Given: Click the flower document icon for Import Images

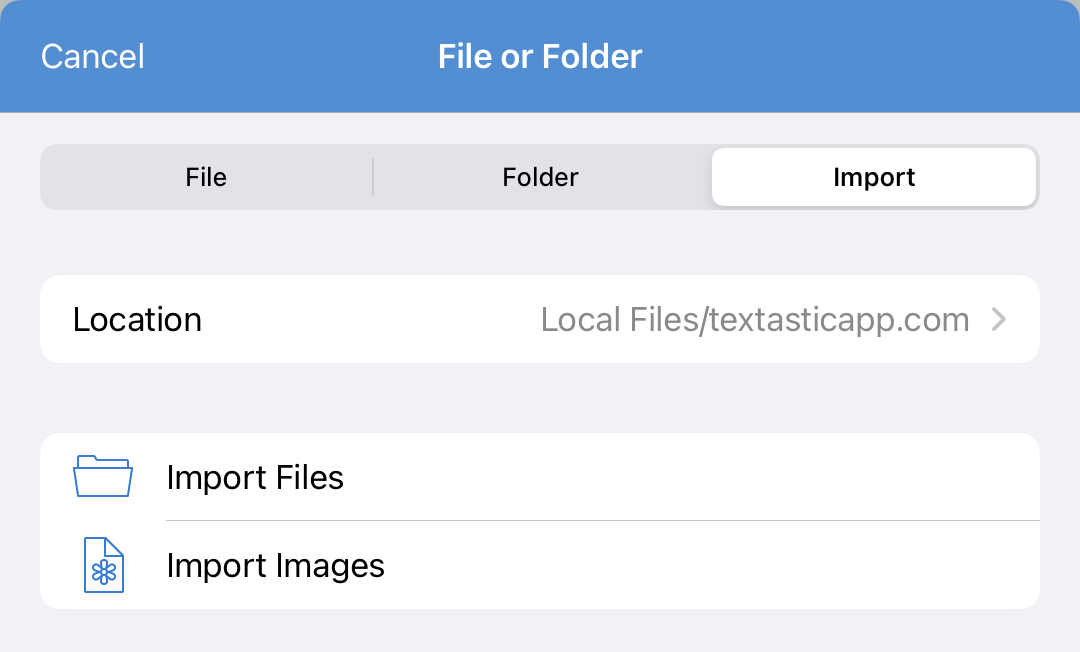Looking at the screenshot, I should (x=104, y=565).
